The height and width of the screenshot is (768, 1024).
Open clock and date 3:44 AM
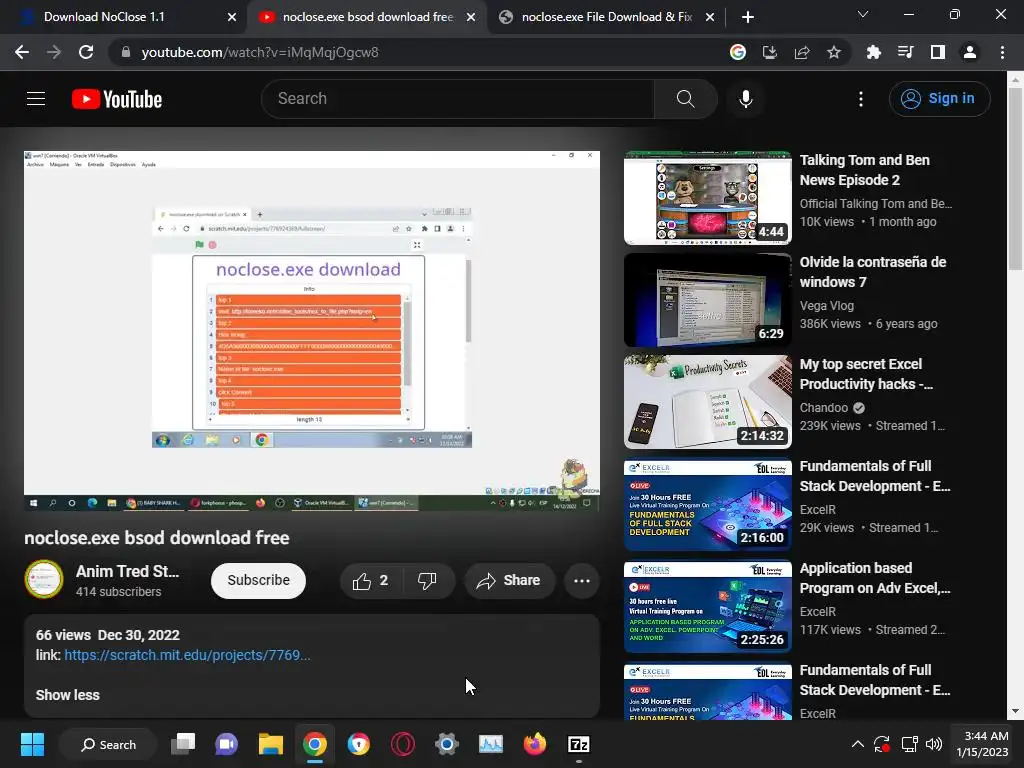click(x=982, y=744)
